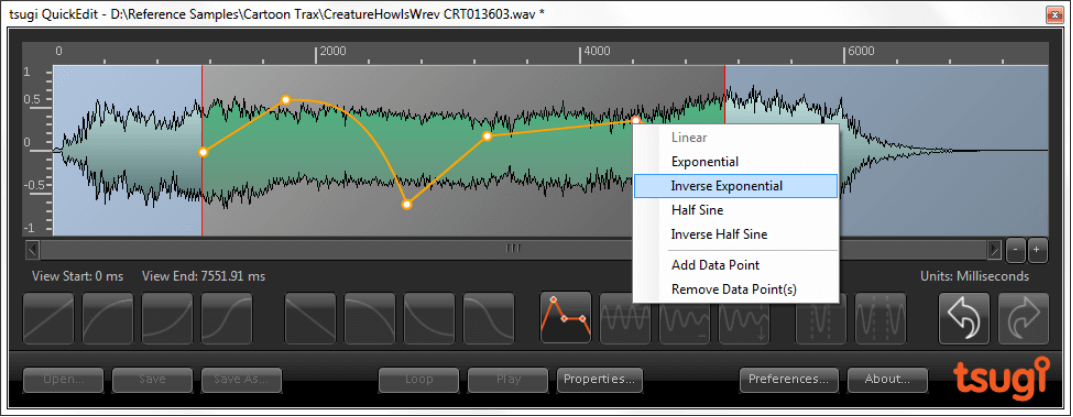Open the Properties... dialog
This screenshot has height=417, width=1073.
(599, 379)
